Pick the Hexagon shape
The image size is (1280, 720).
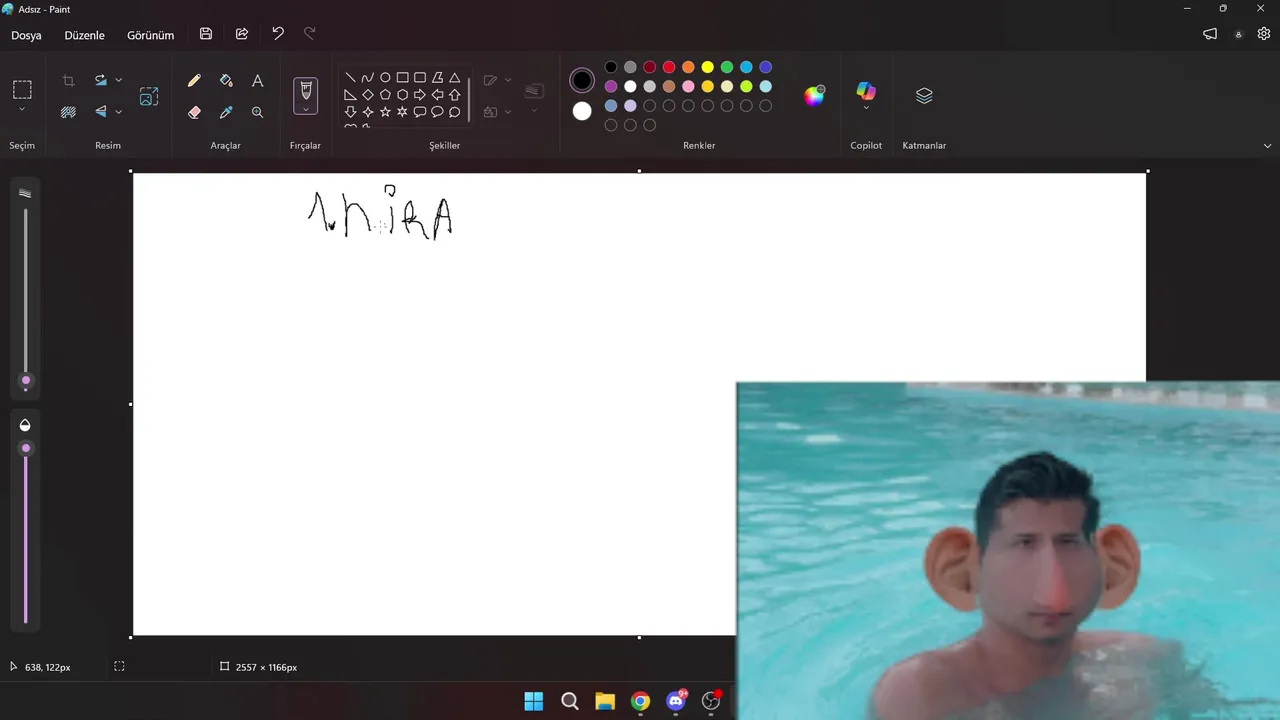click(402, 95)
